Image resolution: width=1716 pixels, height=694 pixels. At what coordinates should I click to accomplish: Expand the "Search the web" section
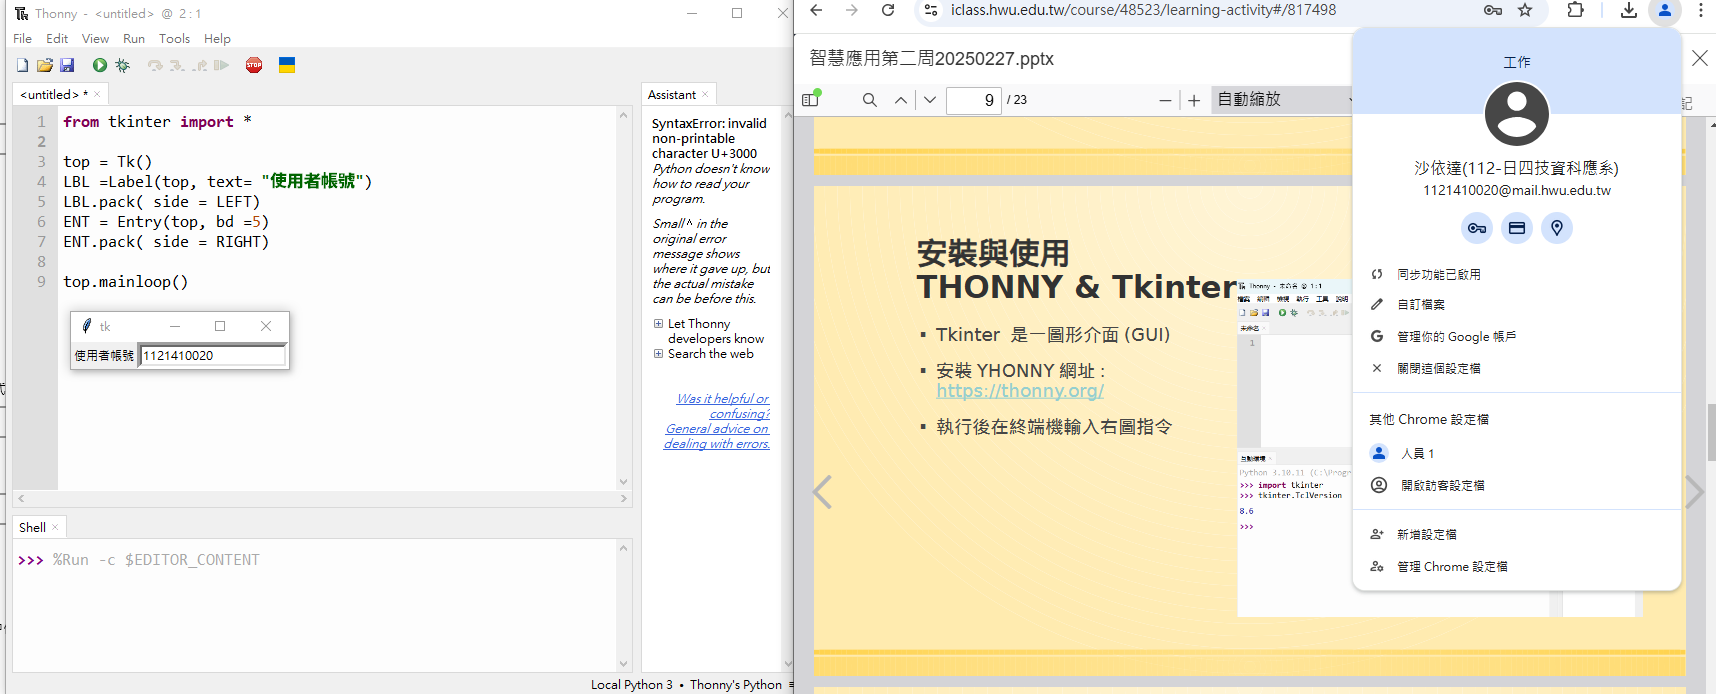click(658, 354)
